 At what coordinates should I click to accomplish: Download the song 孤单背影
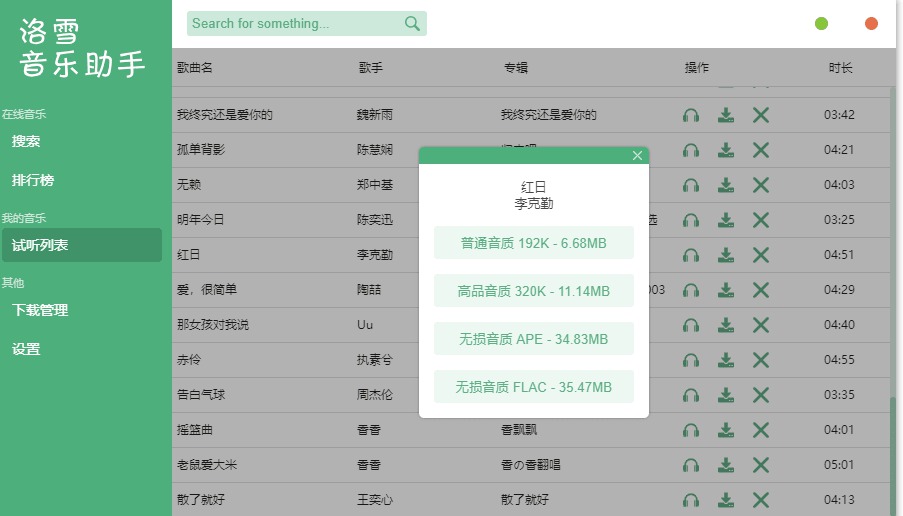726,150
